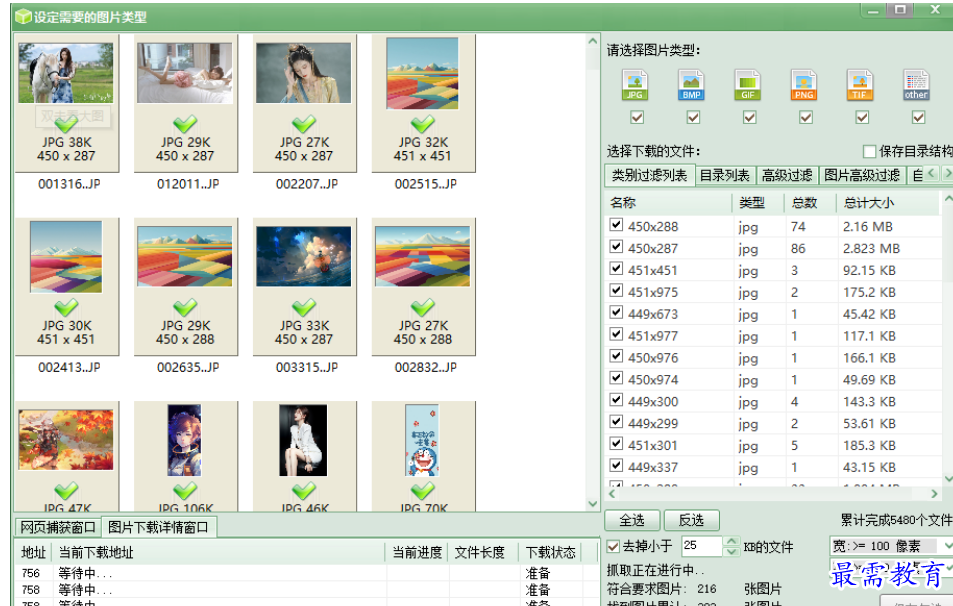Click the PNG file type icon
Viewport: 953px width, 606px height.
pyautogui.click(x=804, y=84)
